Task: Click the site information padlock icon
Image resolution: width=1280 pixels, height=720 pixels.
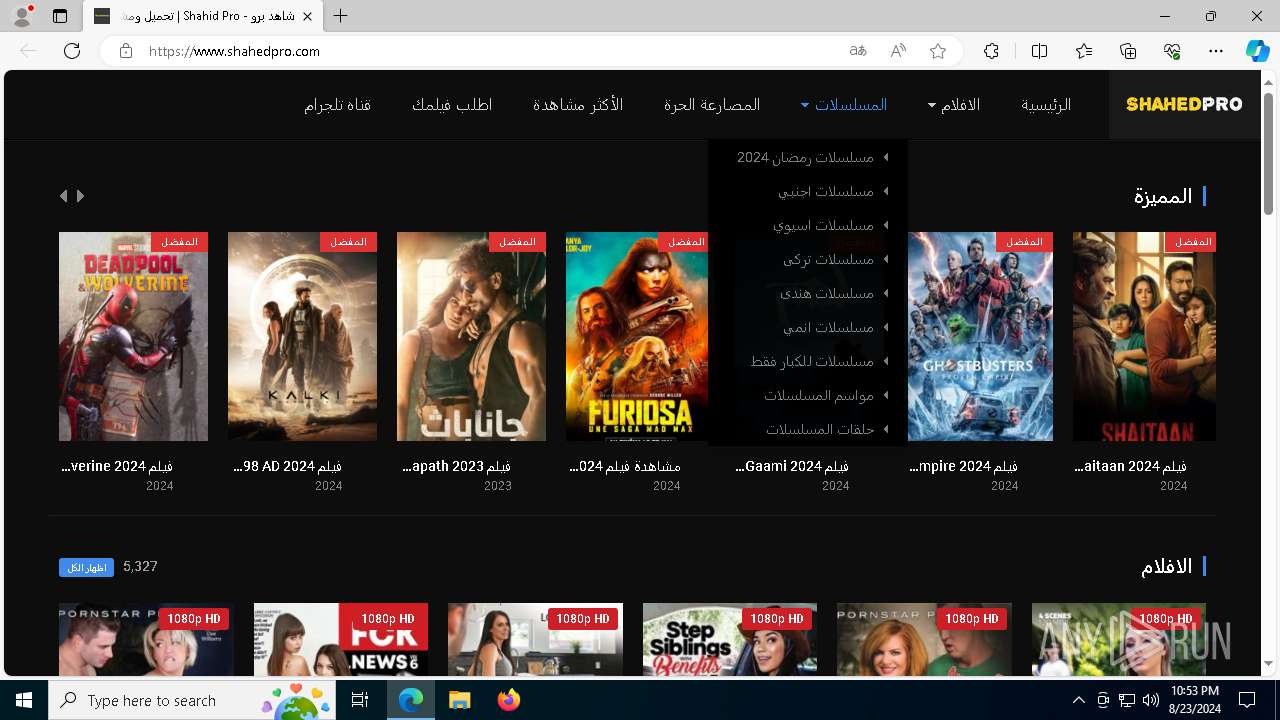Action: point(126,51)
